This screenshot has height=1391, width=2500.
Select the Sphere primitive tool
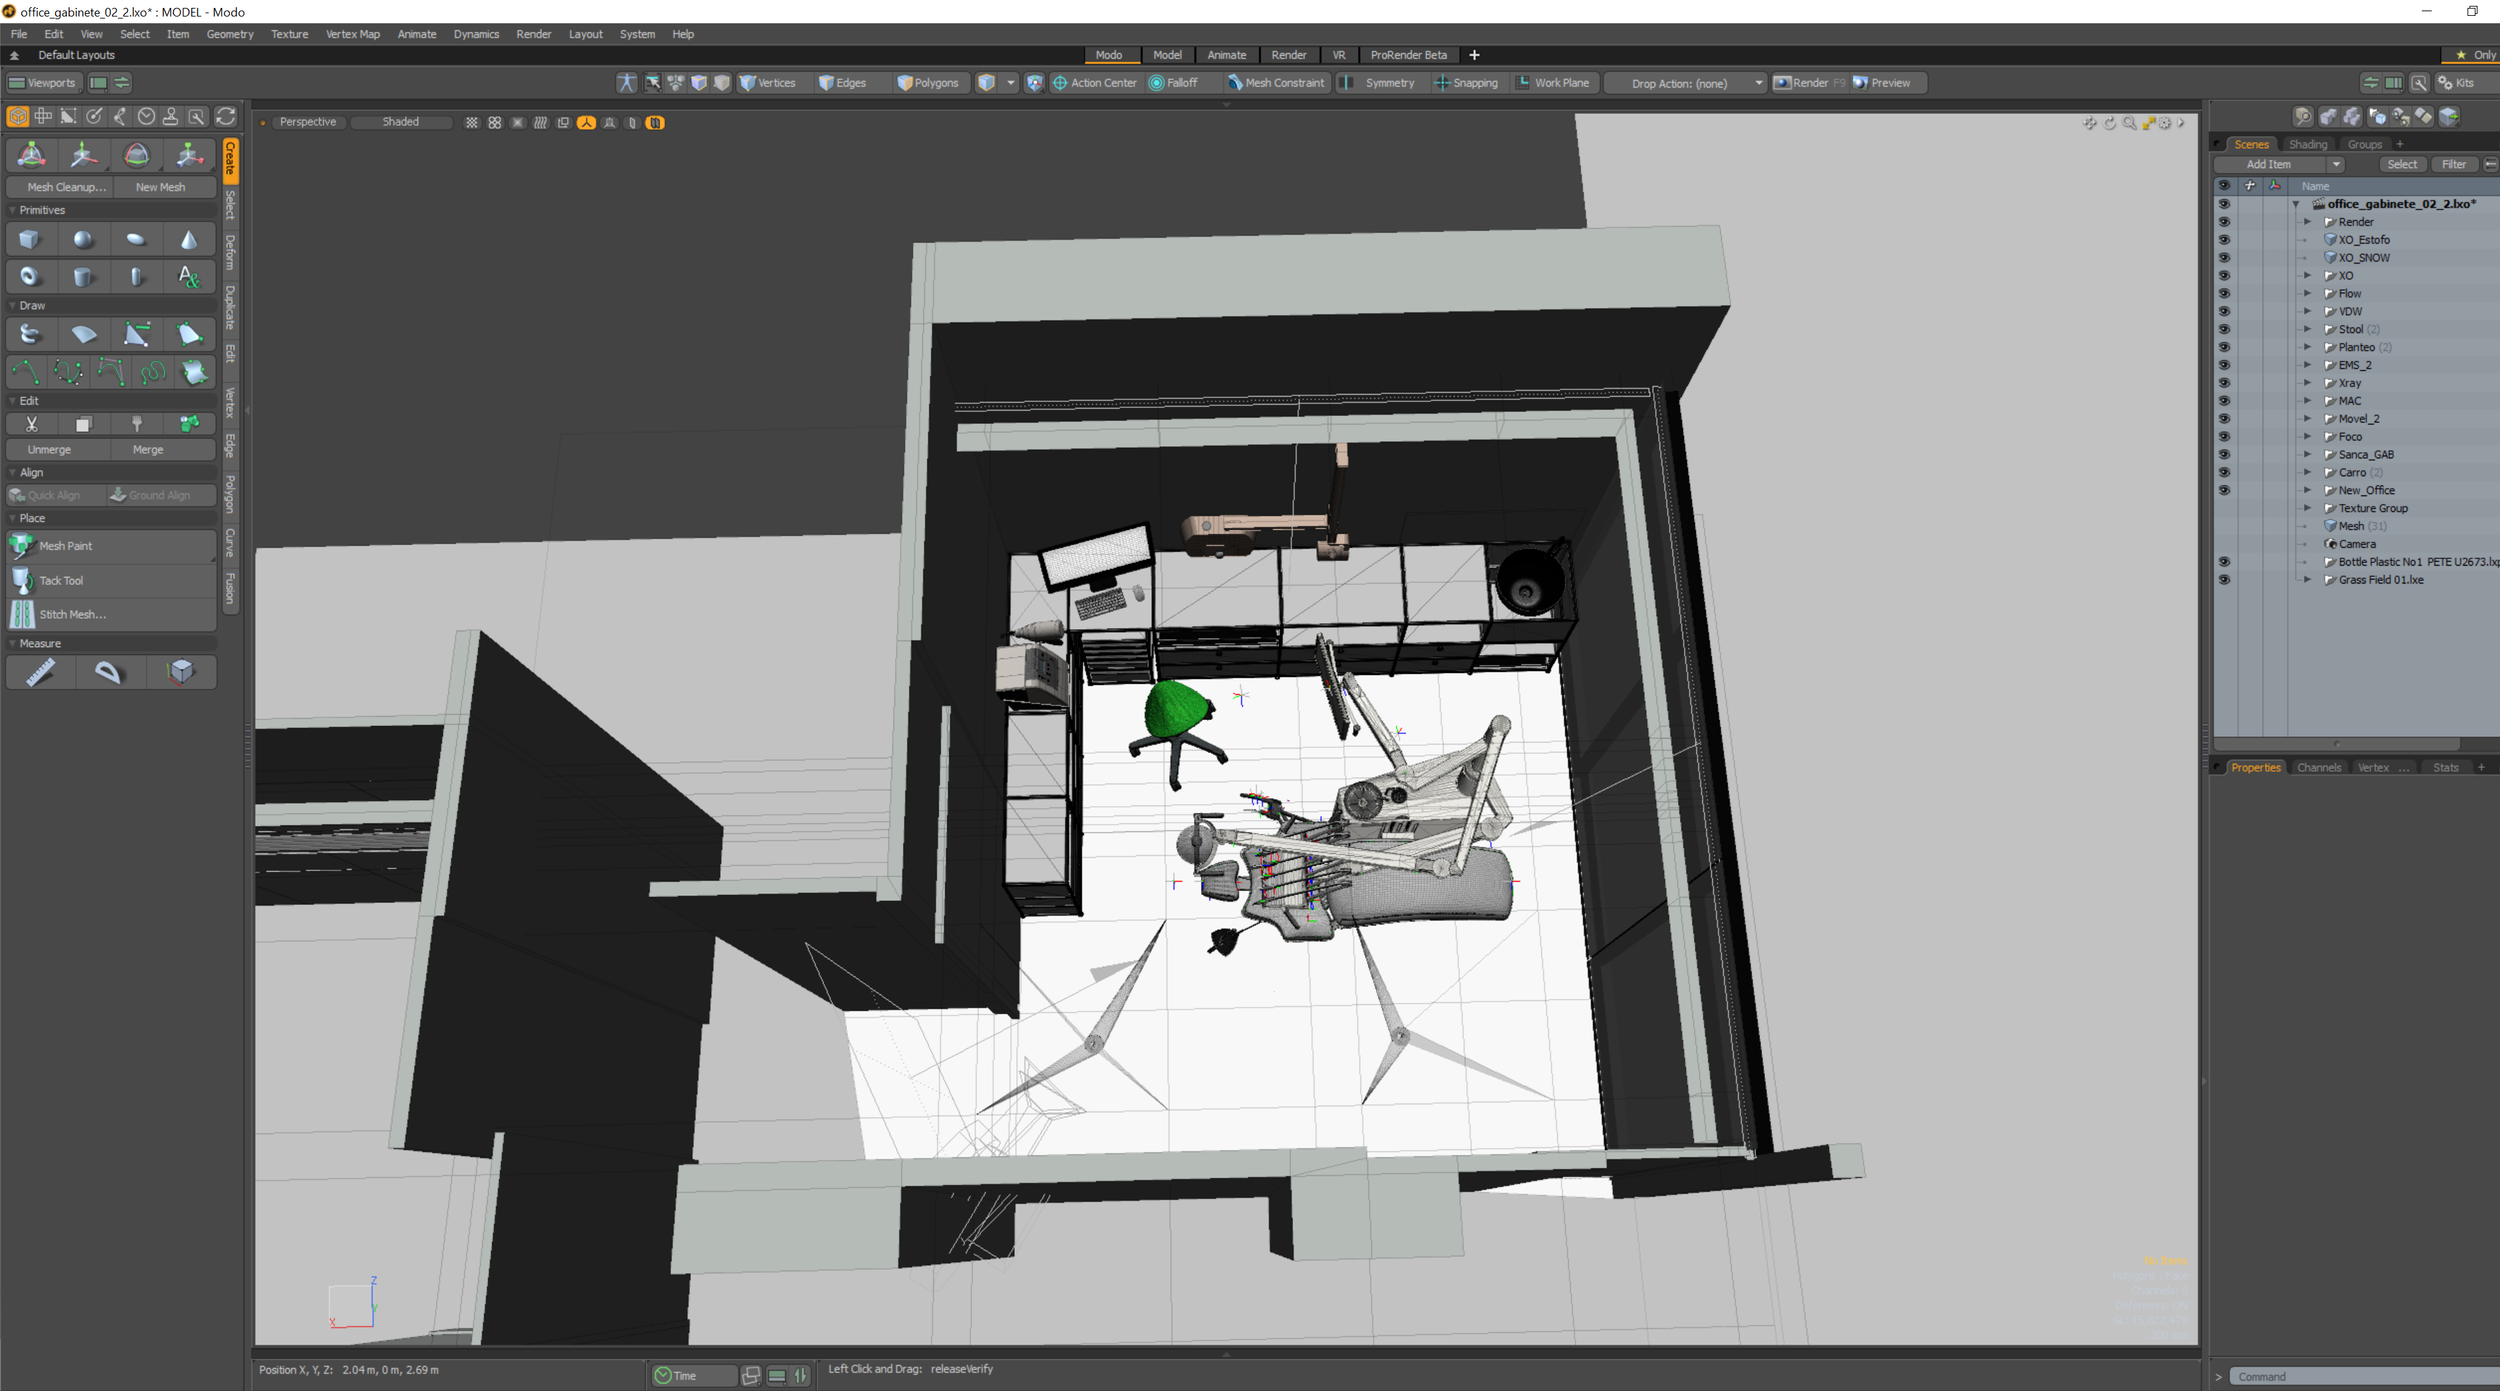click(83, 239)
